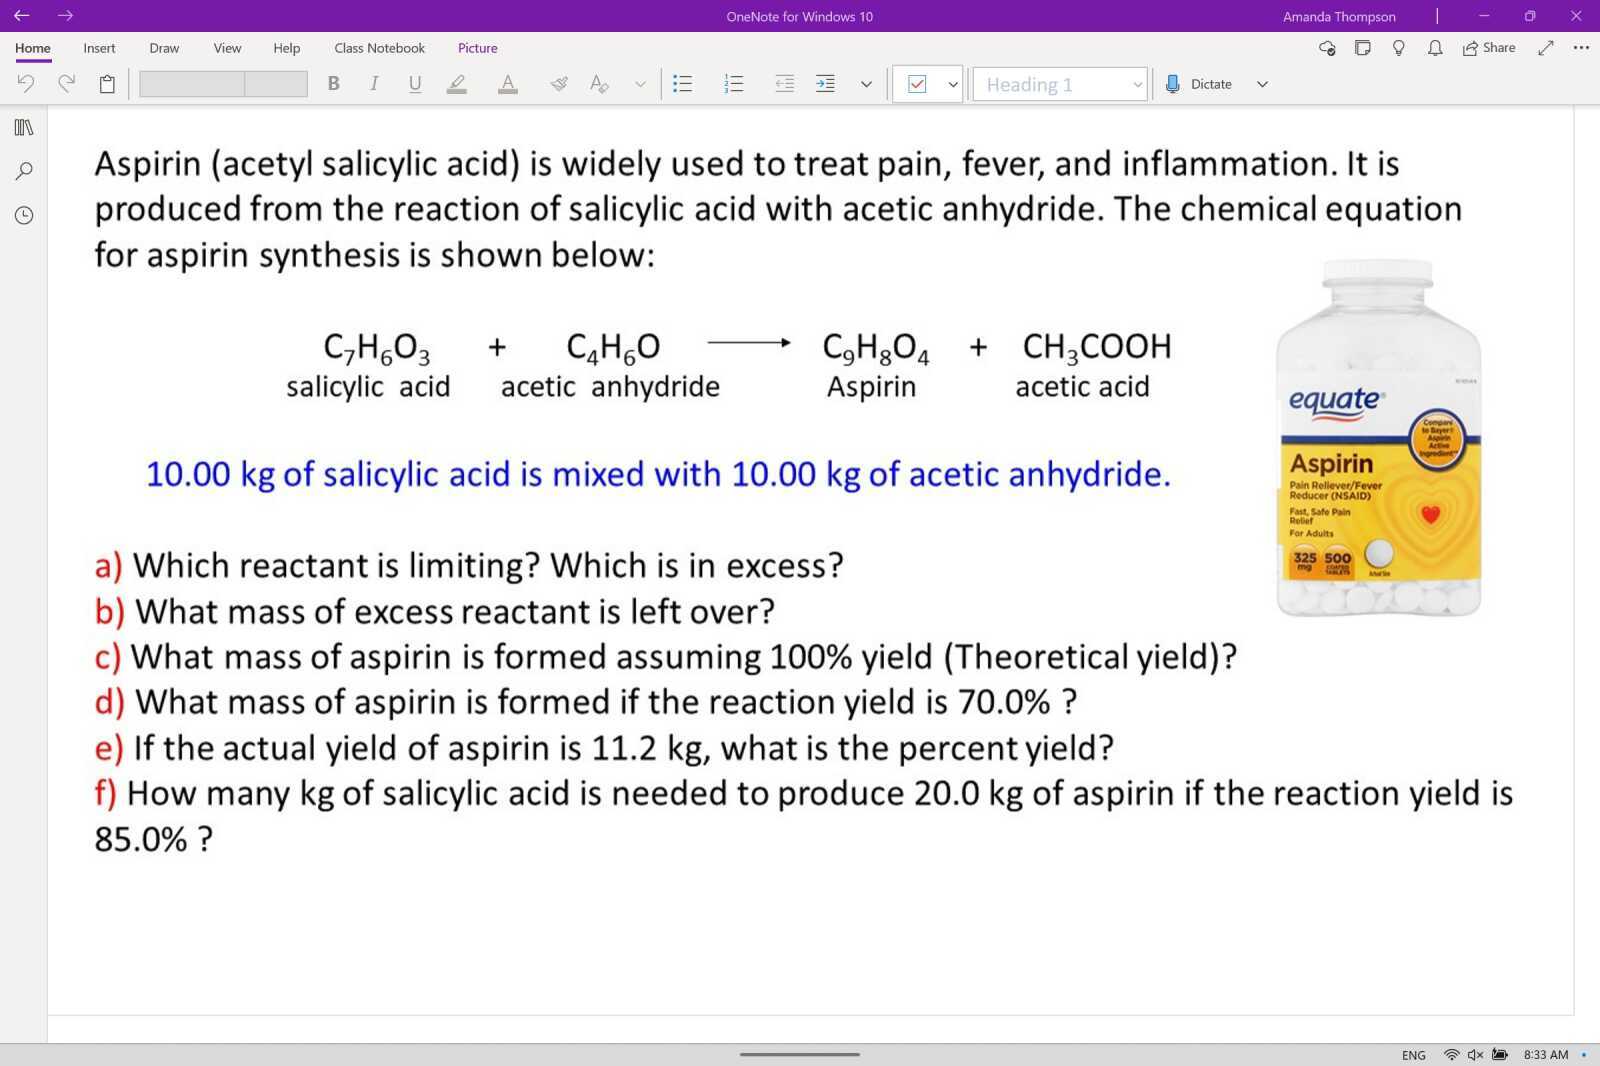Select ENG language in the taskbar
This screenshot has width=1600, height=1066.
(x=1413, y=1054)
